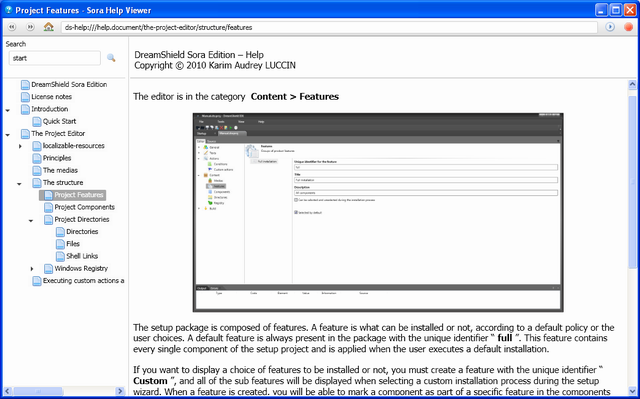
Task: Click the tree pane horizontal scrollbar thumb
Action: point(39,391)
